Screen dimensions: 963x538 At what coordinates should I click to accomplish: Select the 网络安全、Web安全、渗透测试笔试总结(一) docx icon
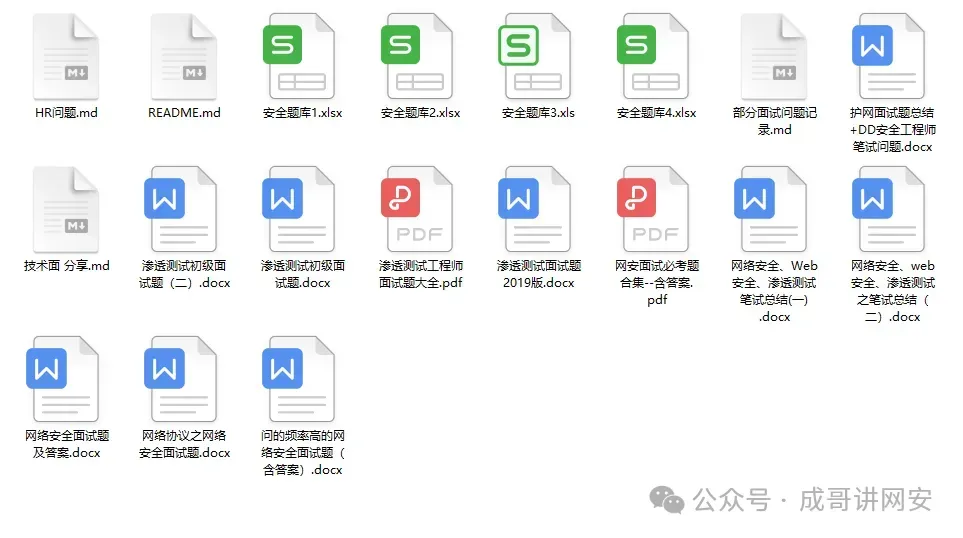click(x=770, y=209)
